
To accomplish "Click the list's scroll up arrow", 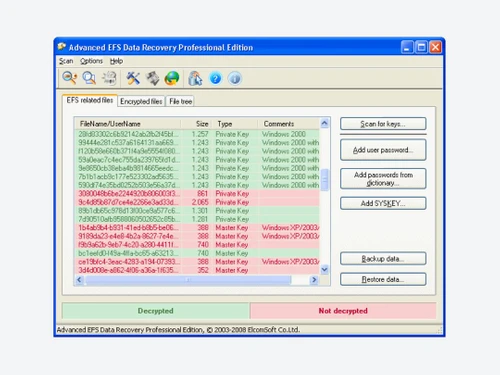I will click(324, 123).
